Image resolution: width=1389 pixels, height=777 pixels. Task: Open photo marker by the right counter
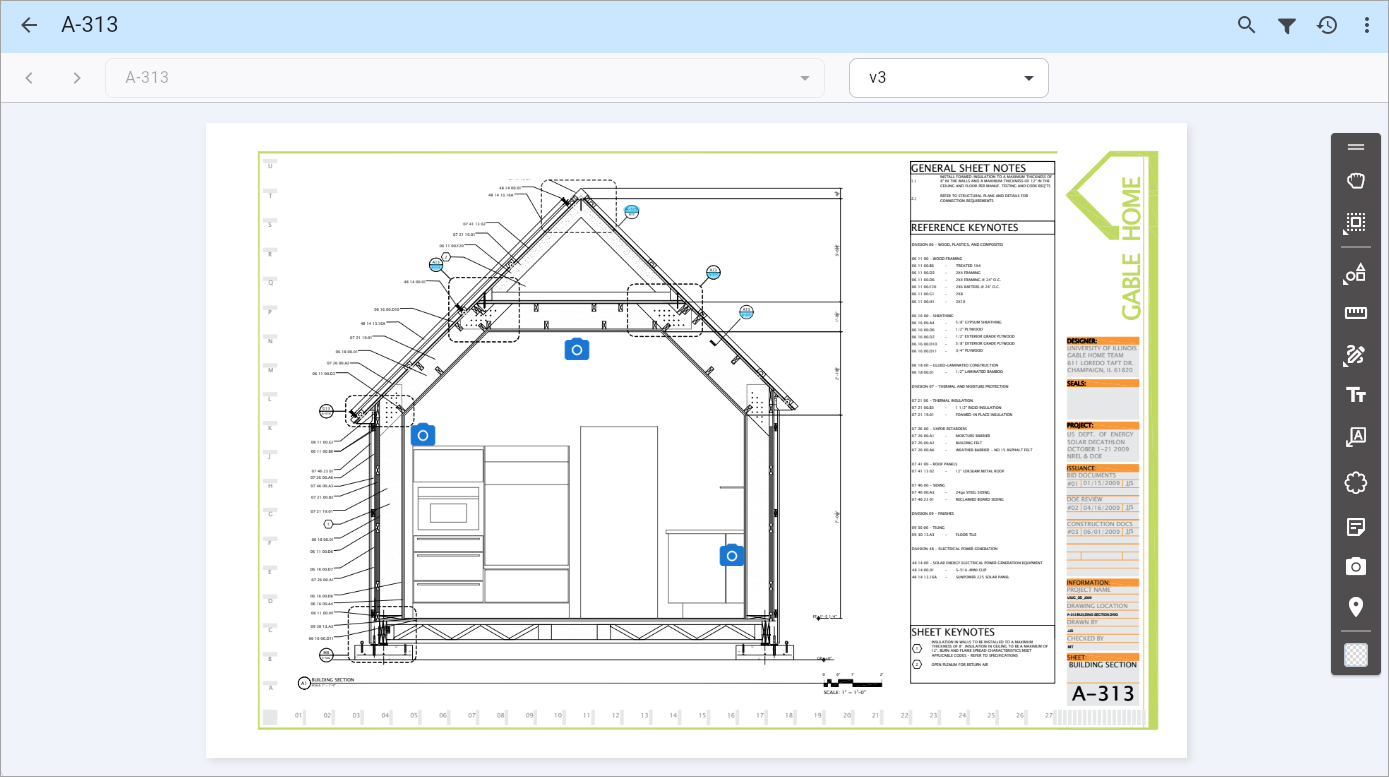tap(732, 555)
